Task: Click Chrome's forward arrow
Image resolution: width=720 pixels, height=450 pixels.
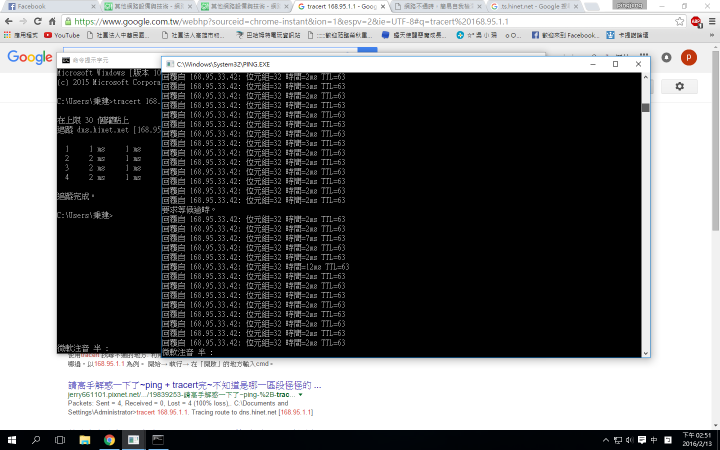Action: coord(23,21)
